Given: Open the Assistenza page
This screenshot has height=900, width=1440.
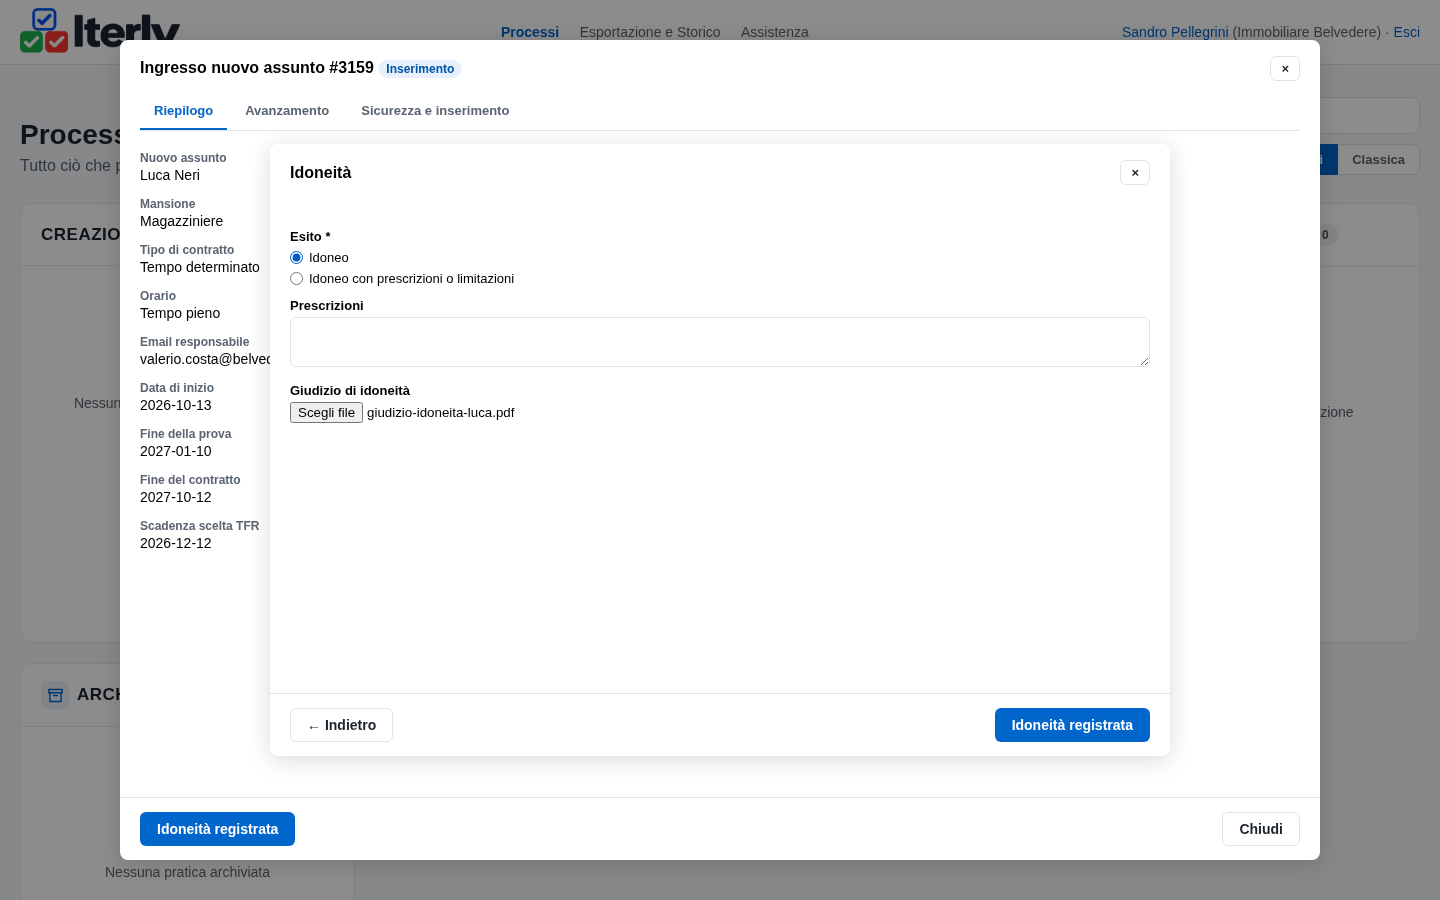Looking at the screenshot, I should tap(775, 32).
